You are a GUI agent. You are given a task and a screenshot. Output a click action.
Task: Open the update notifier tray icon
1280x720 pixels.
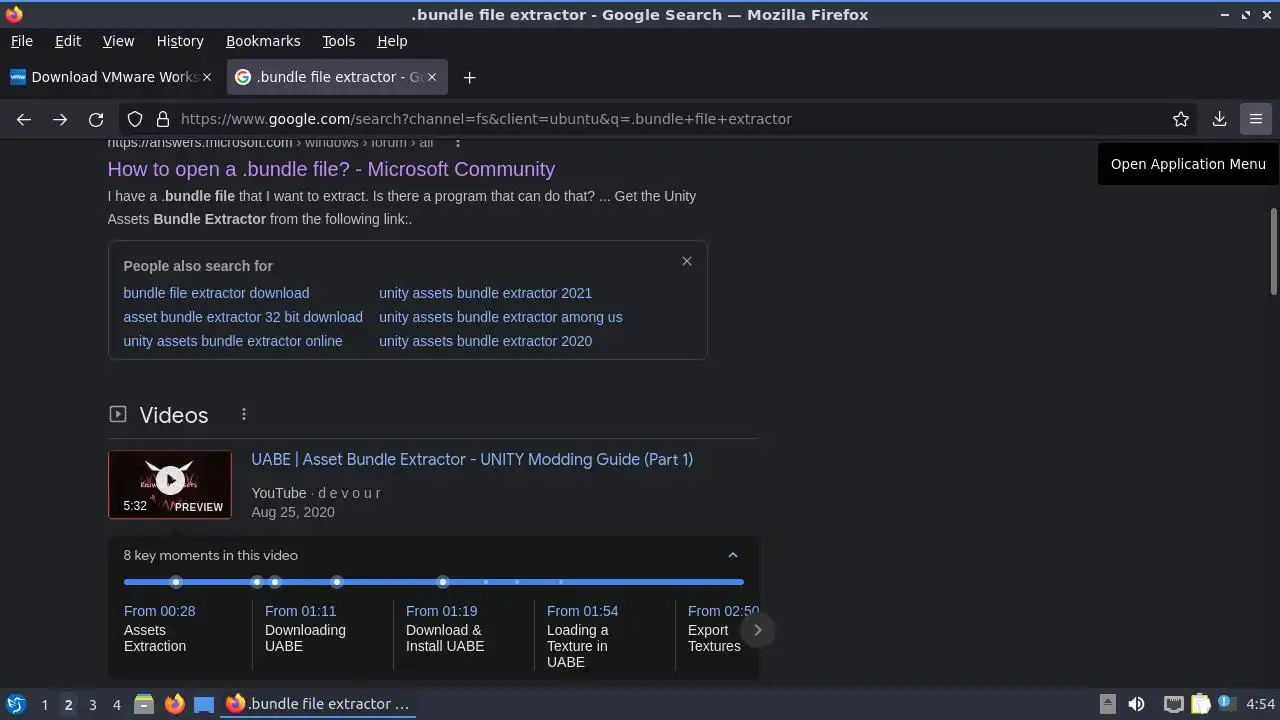click(1226, 704)
